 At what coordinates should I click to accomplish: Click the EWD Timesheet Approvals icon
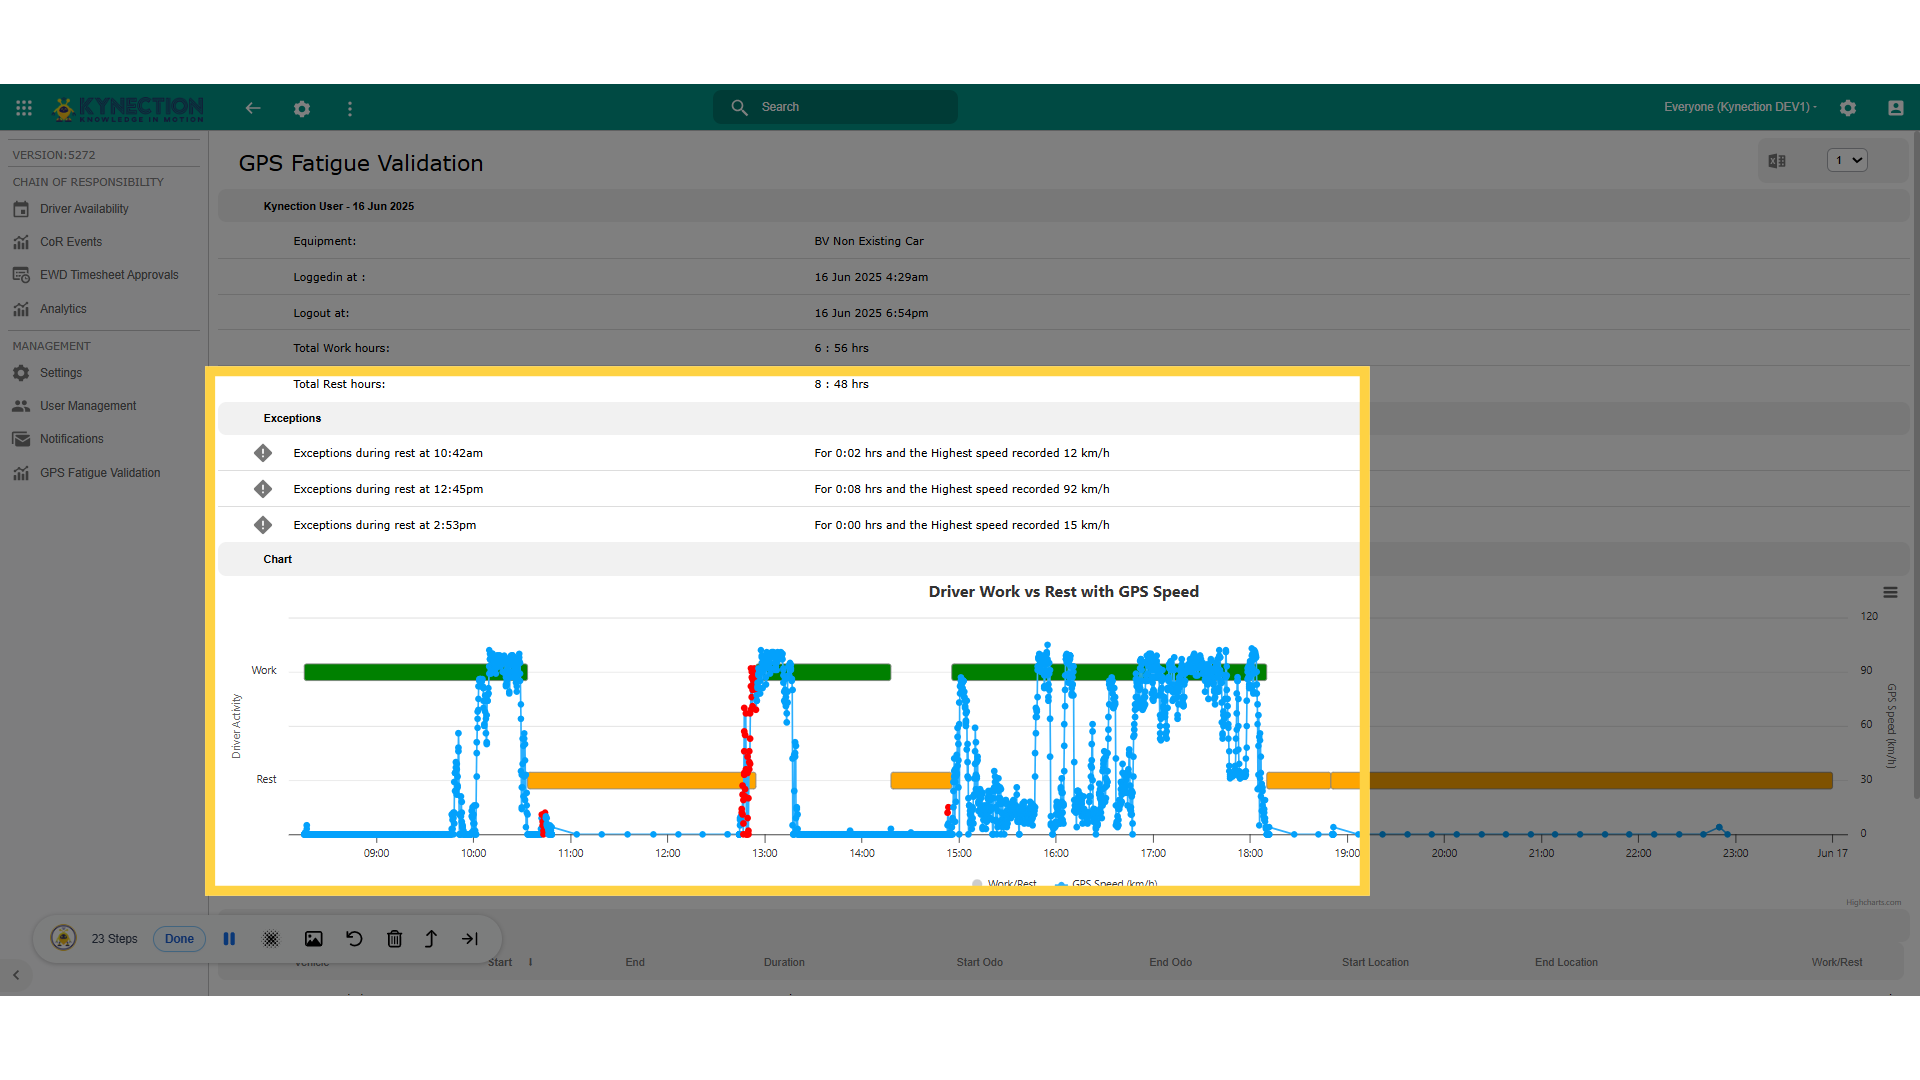(x=21, y=275)
